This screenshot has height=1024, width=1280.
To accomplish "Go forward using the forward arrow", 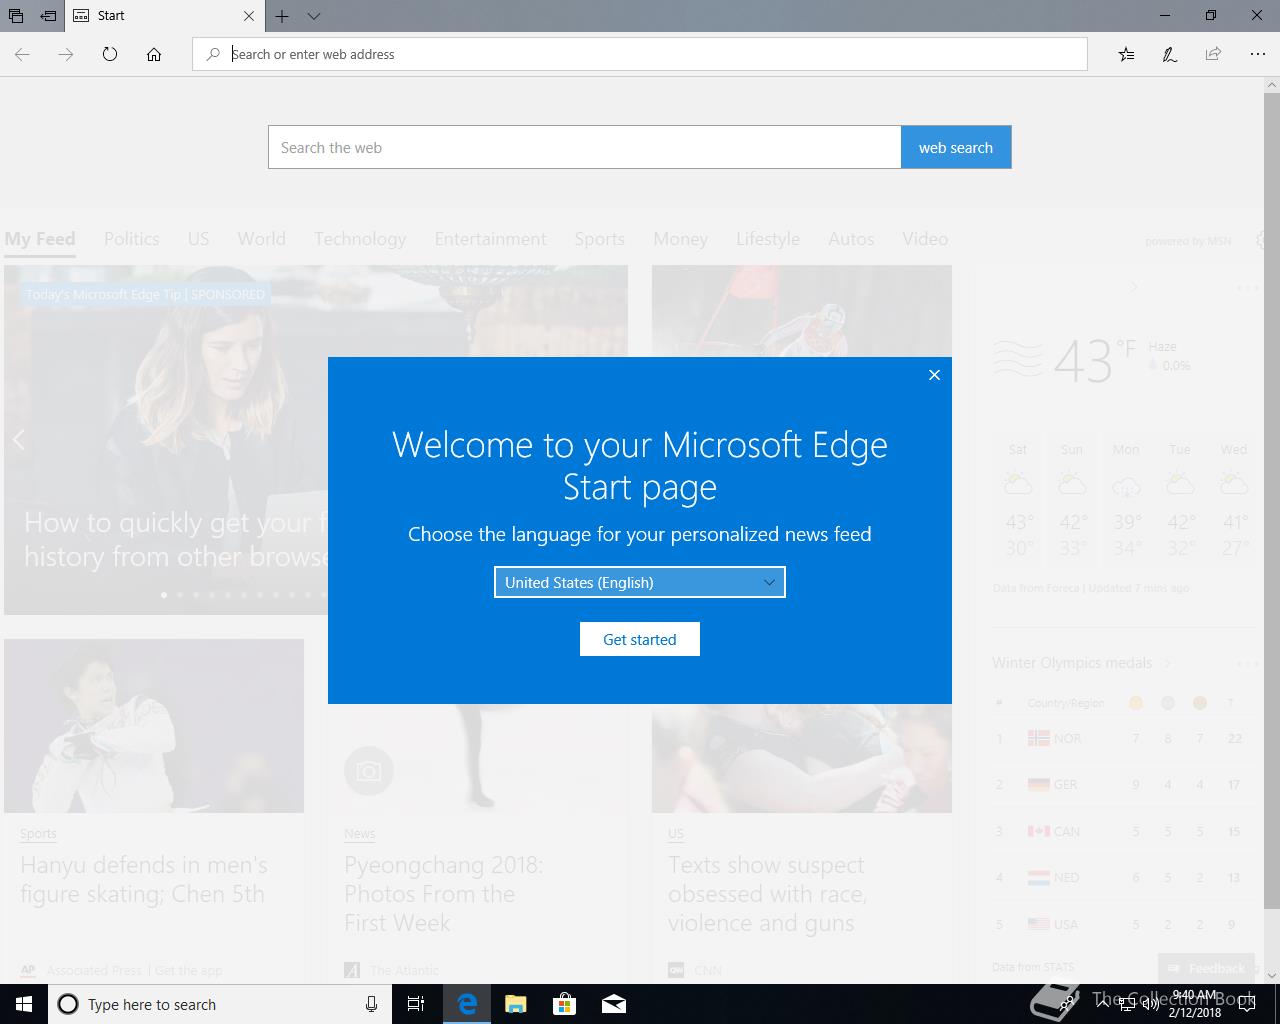I will pyautogui.click(x=66, y=54).
